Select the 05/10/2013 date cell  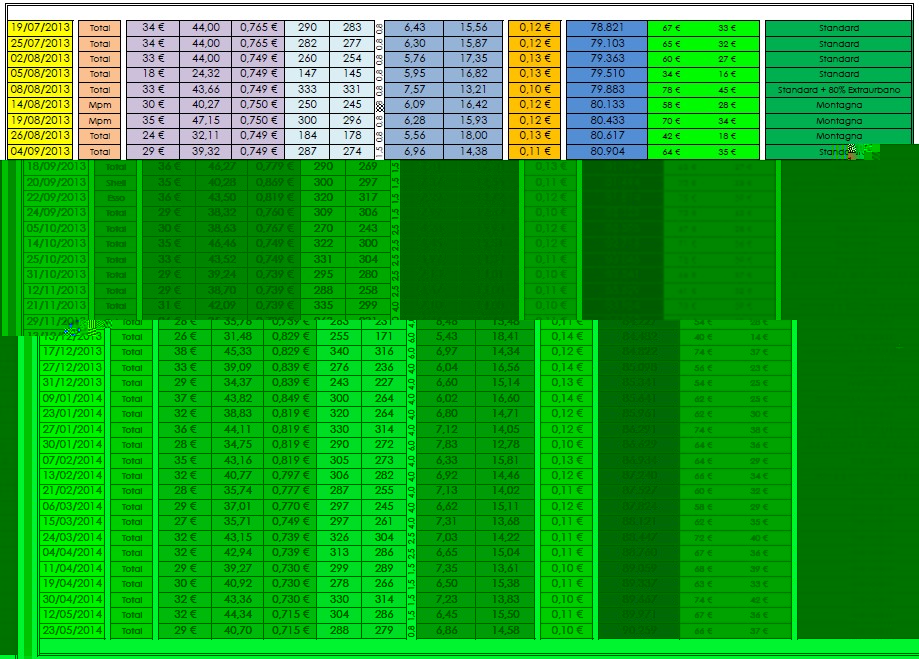pyautogui.click(x=56, y=229)
